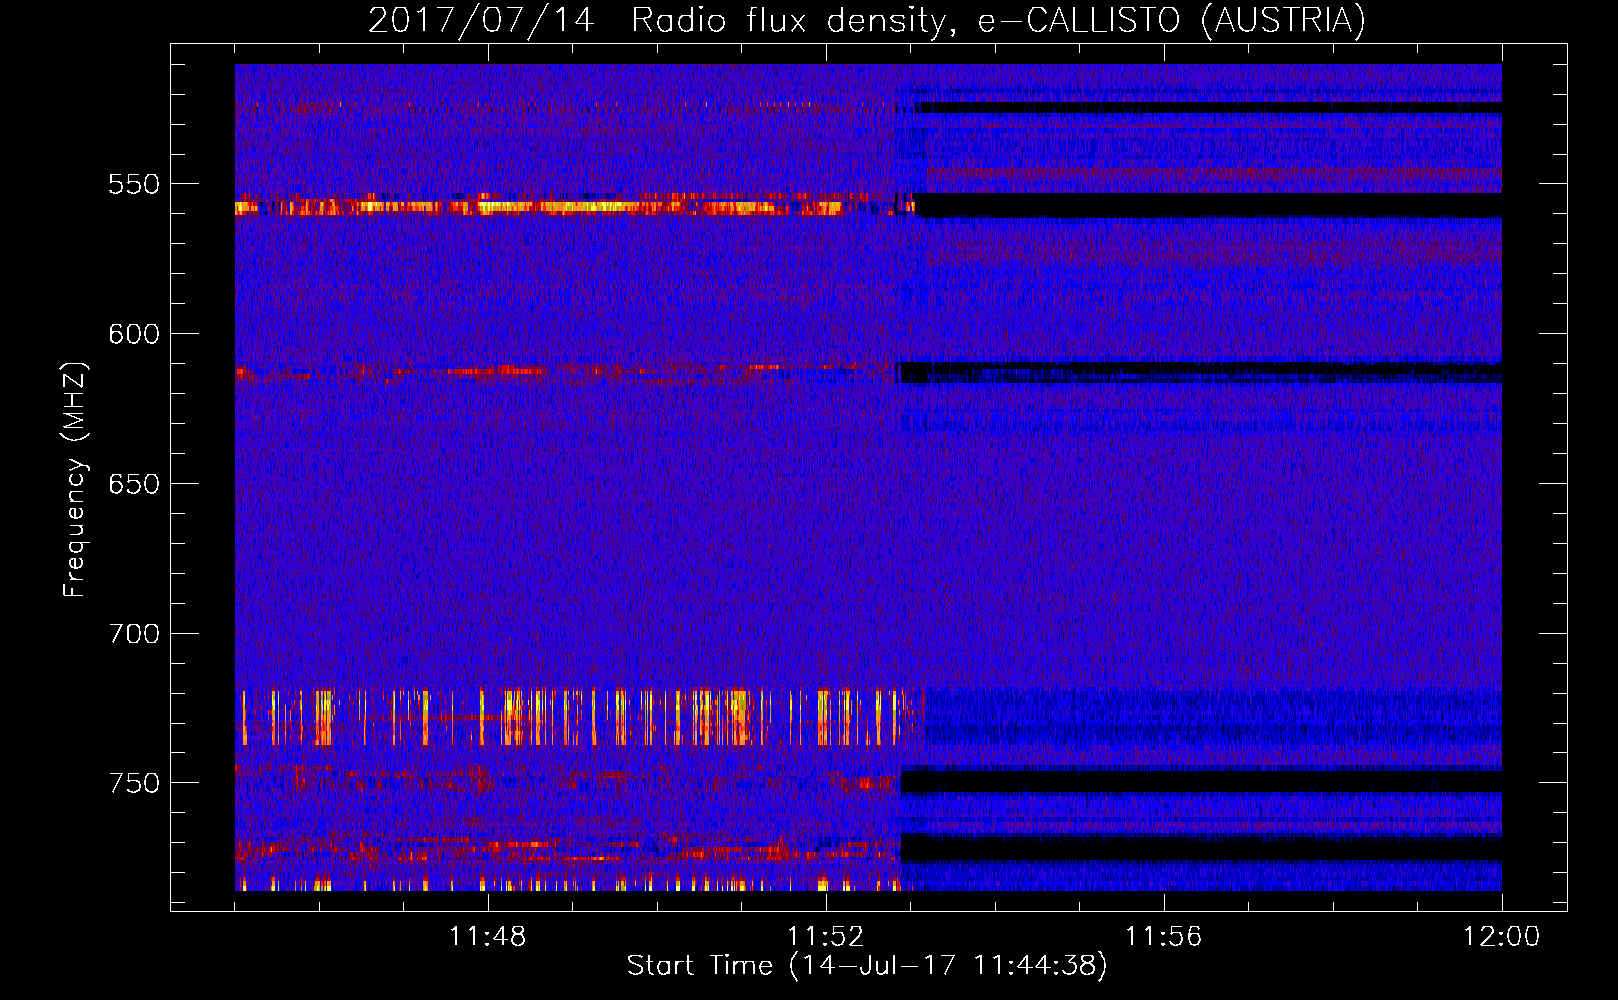Click the 750 frequency tick label
Screen dimensions: 1618x1000
[134, 783]
